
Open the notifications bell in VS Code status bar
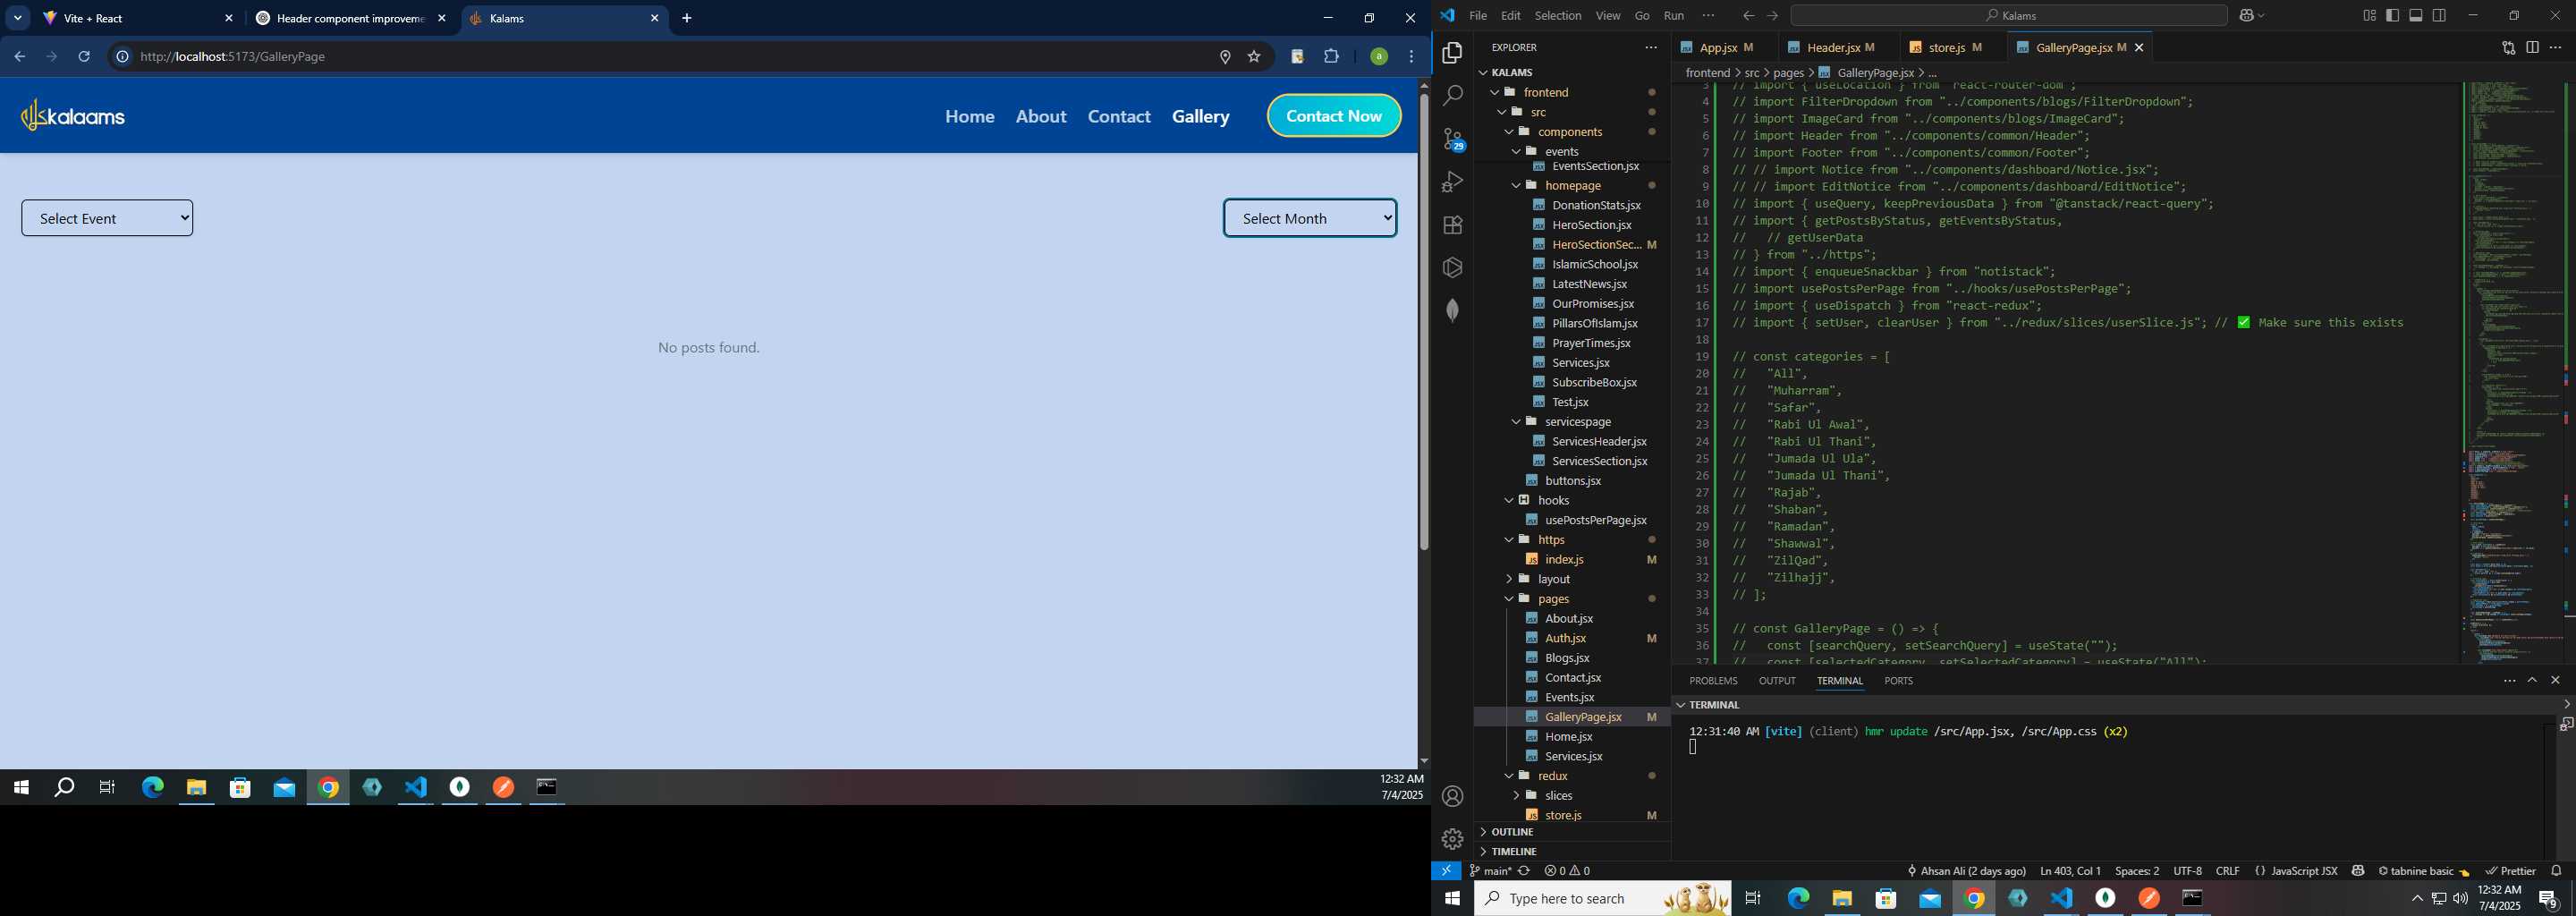tap(2556, 871)
